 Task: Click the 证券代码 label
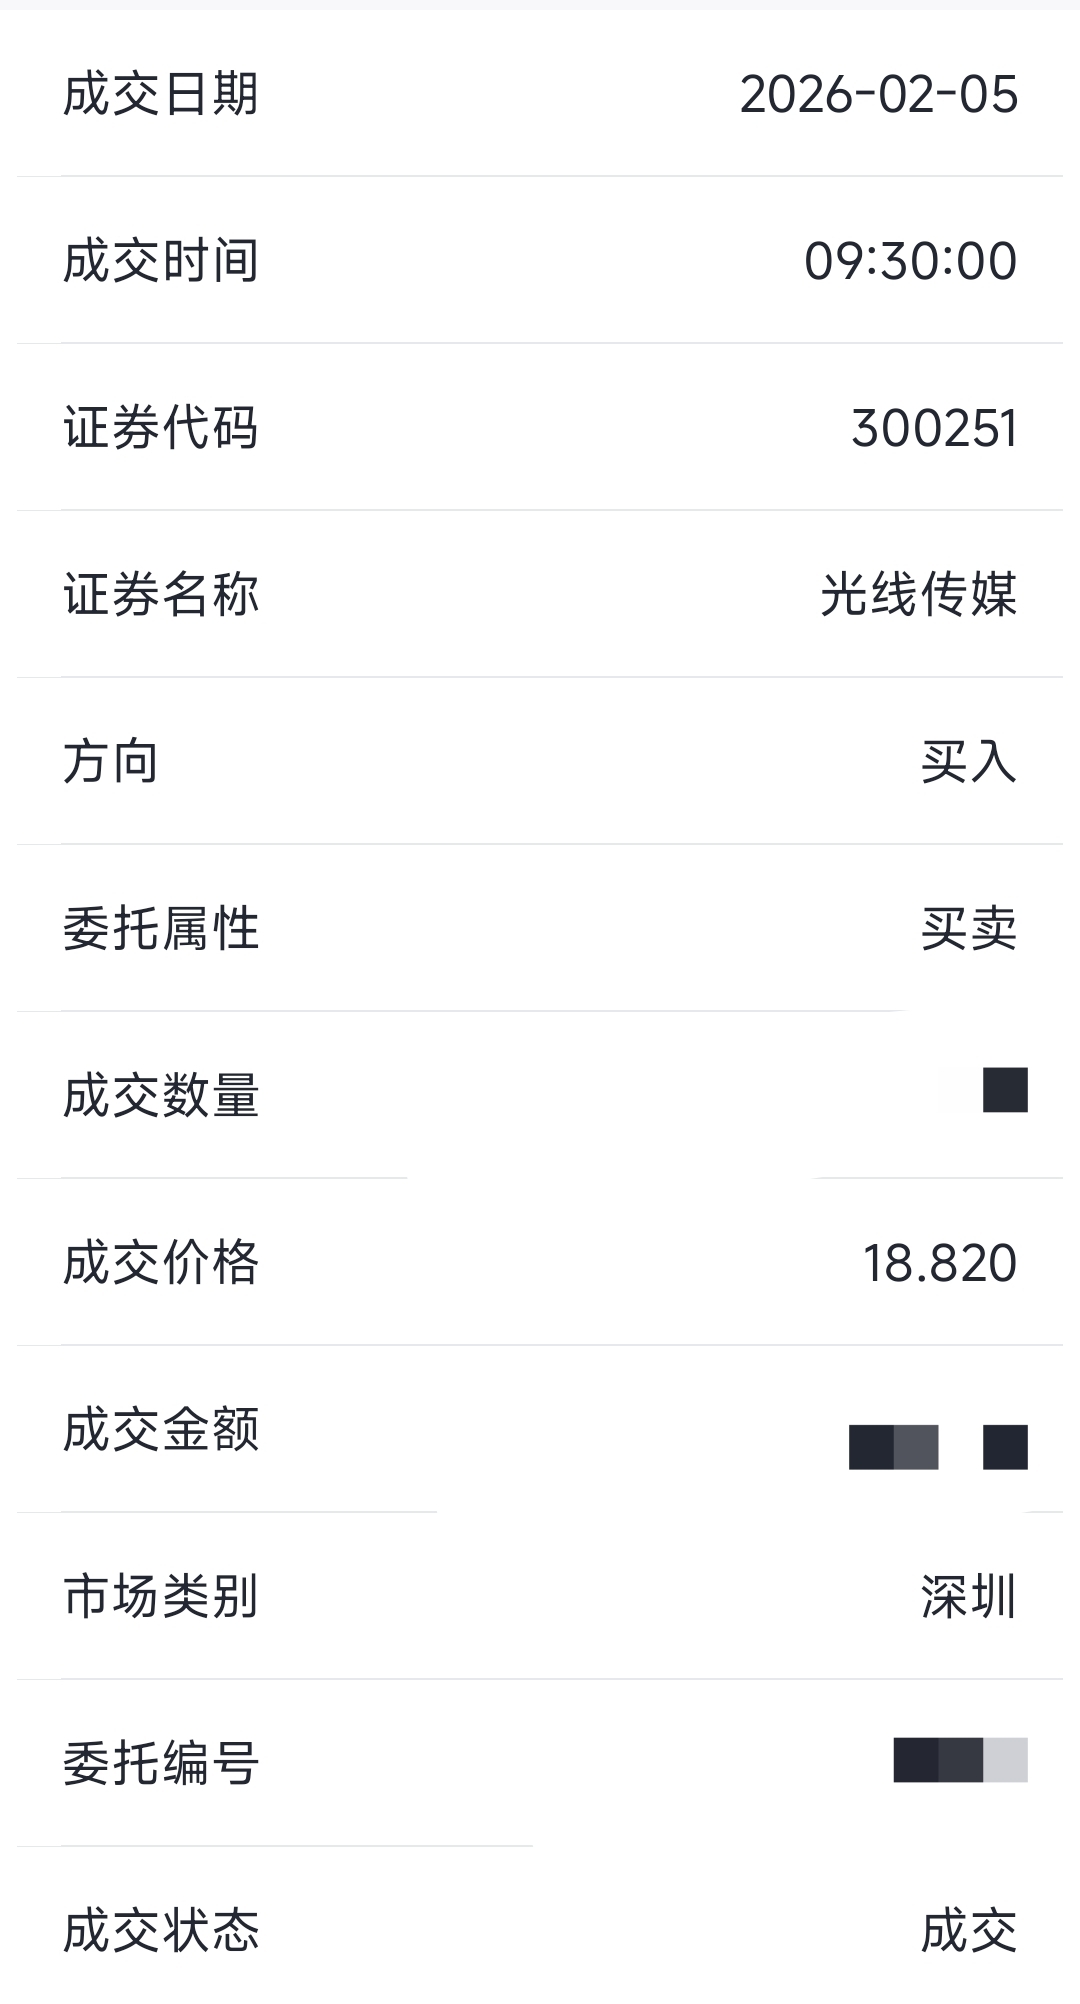[x=161, y=429]
